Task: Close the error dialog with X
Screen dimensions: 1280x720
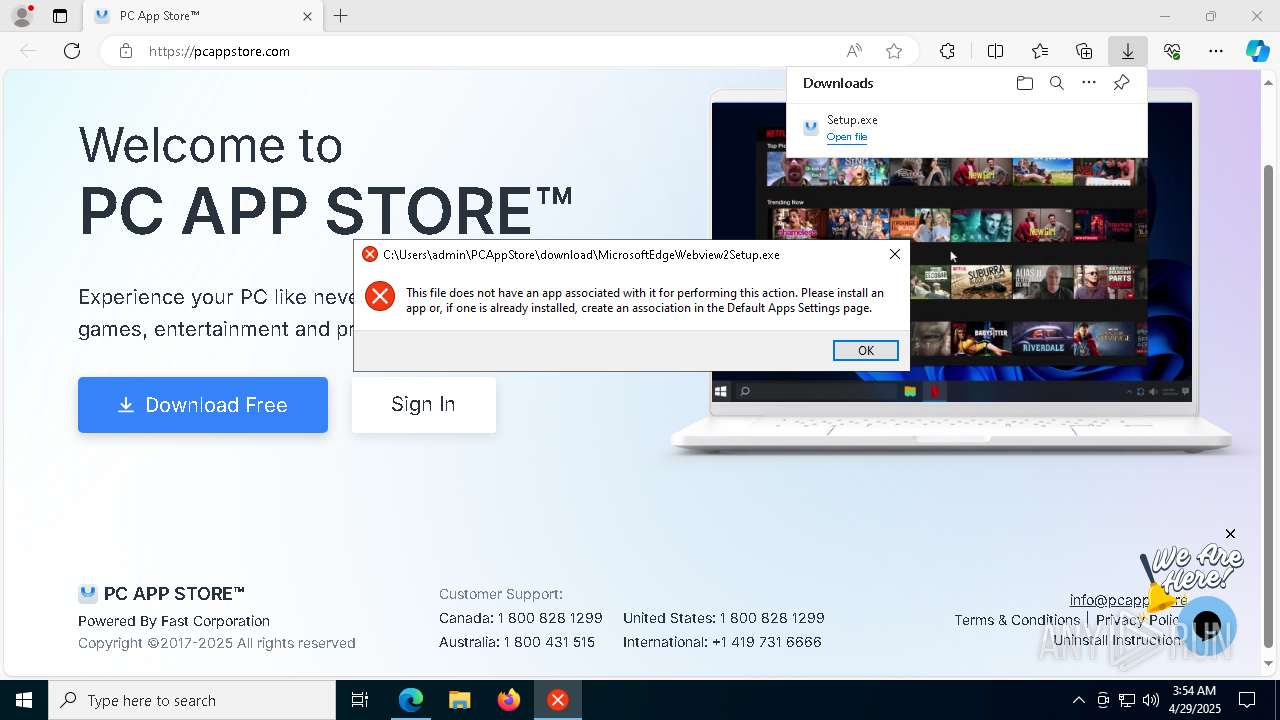Action: pos(895,254)
